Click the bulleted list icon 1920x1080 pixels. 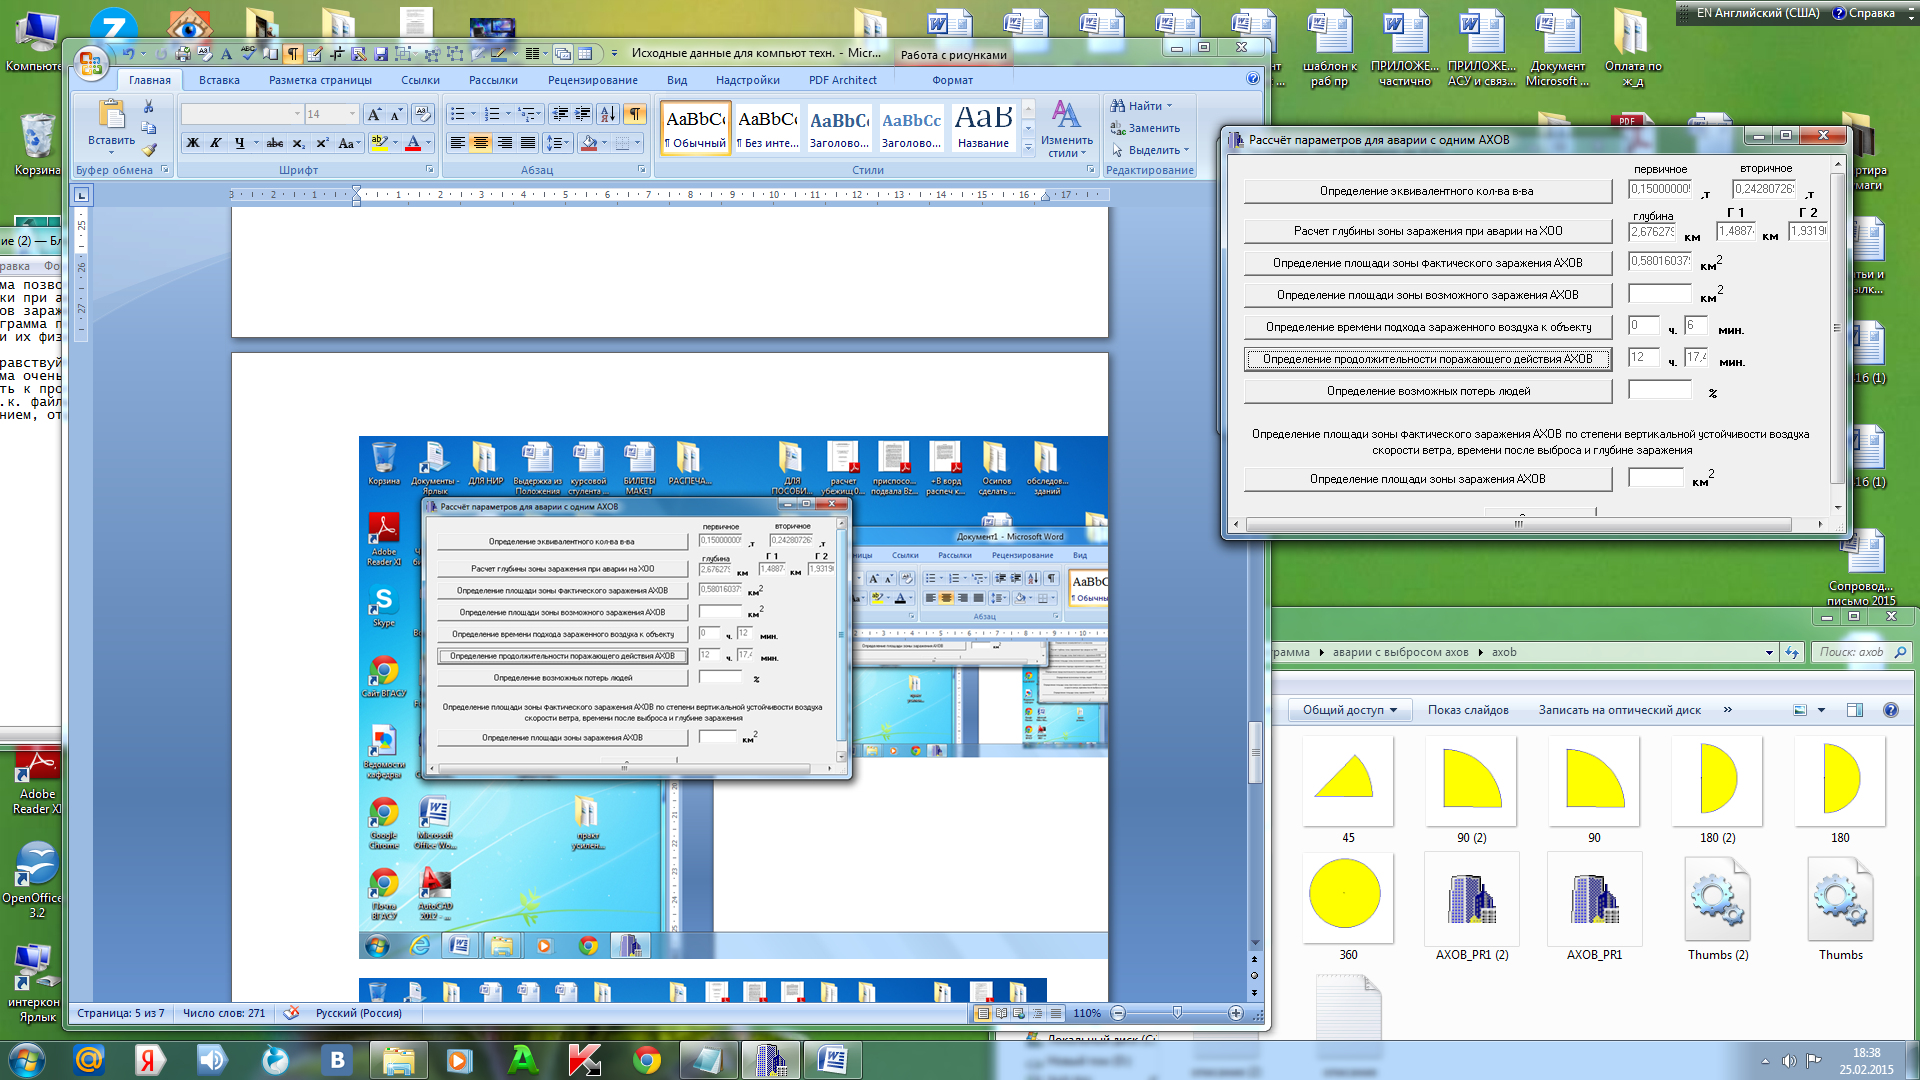(x=457, y=114)
